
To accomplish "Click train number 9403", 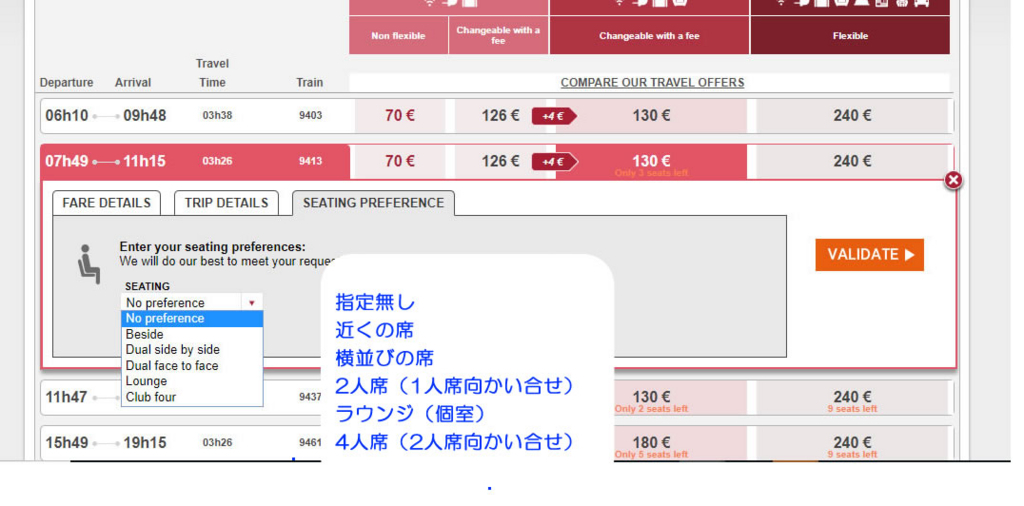I will point(310,116).
